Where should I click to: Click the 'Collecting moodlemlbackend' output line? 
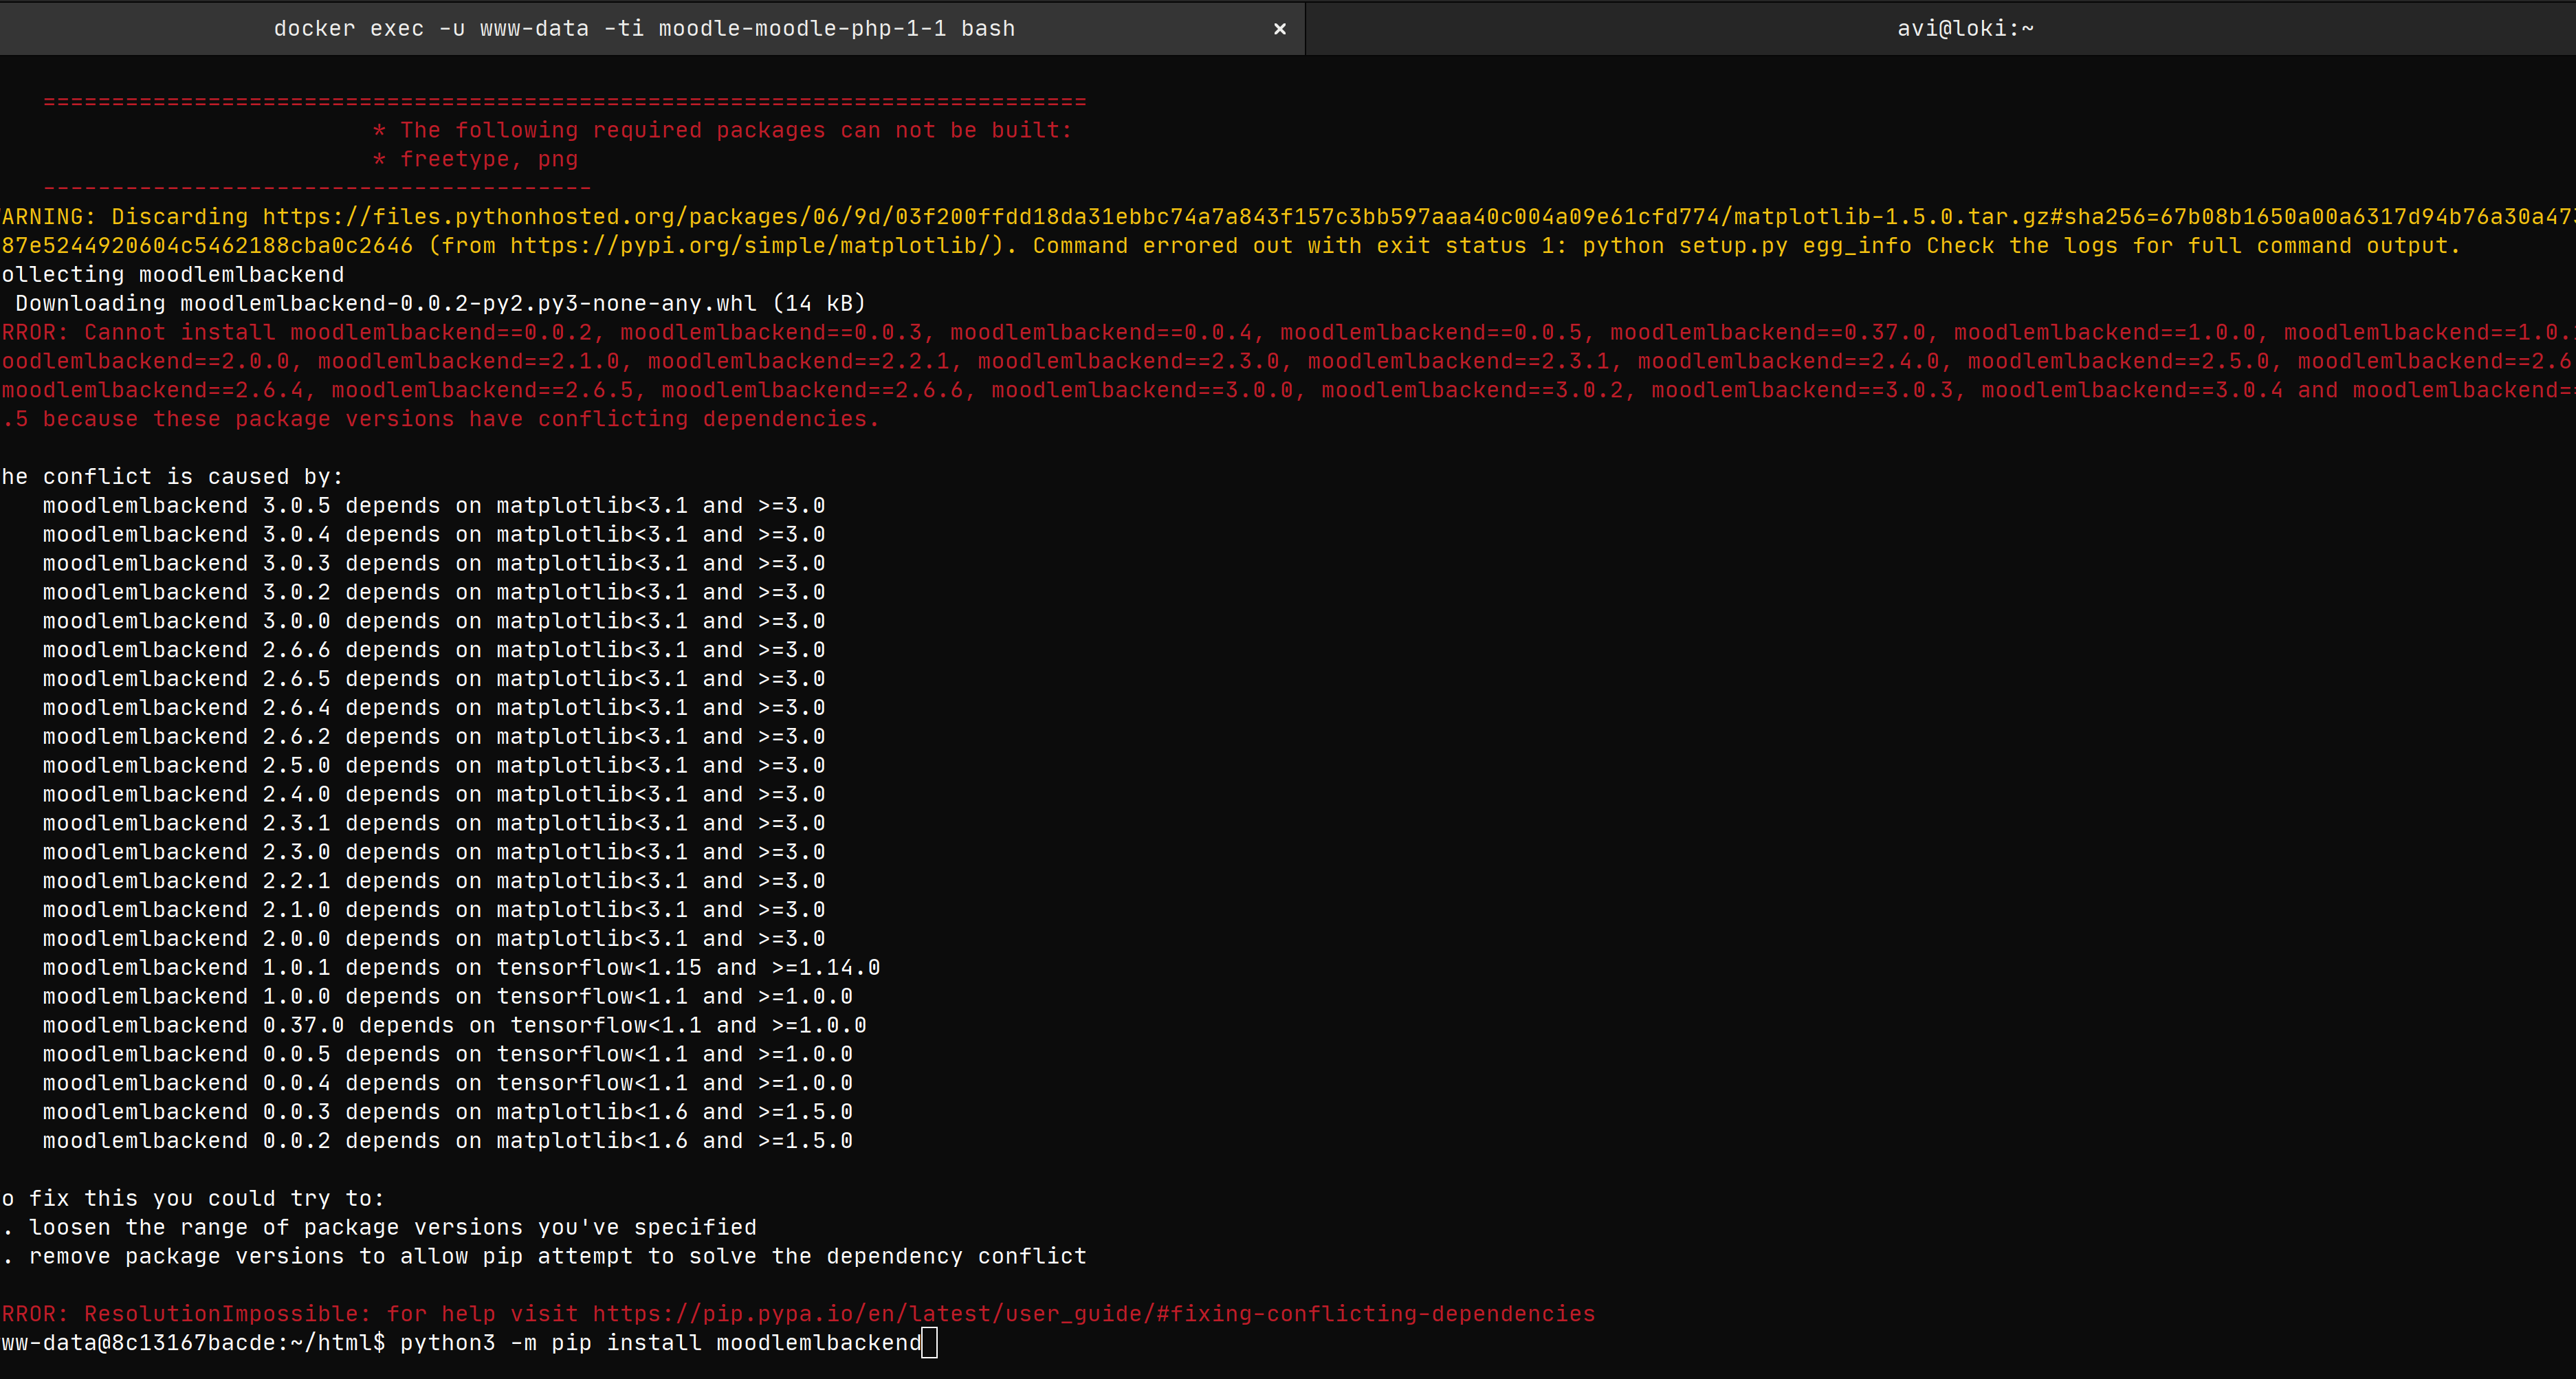[172, 275]
